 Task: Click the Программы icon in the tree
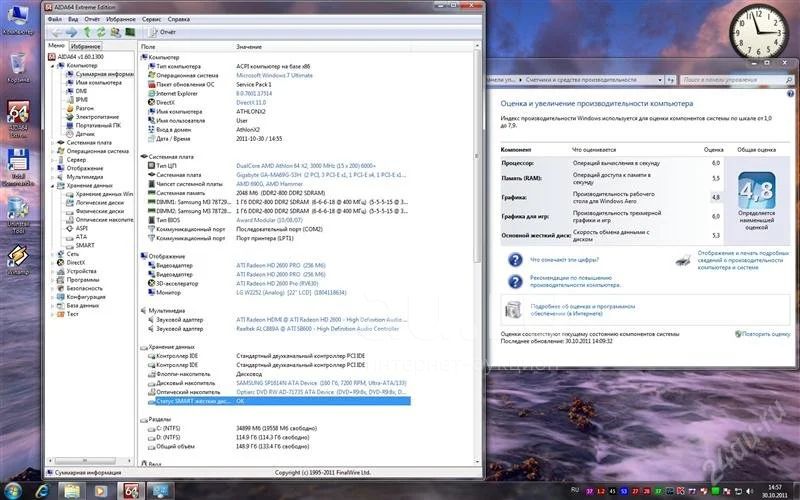pyautogui.click(x=61, y=280)
